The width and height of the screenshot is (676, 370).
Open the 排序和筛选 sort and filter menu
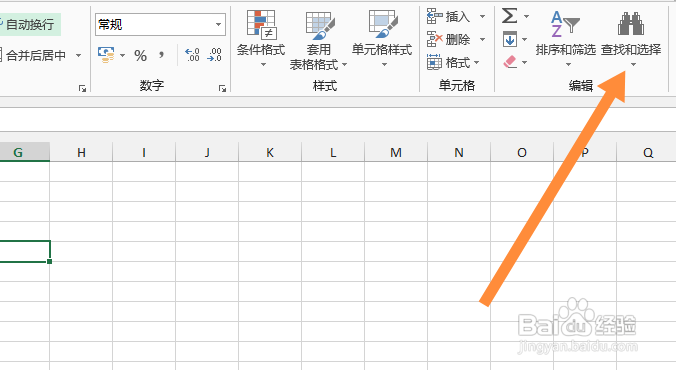[x=566, y=40]
